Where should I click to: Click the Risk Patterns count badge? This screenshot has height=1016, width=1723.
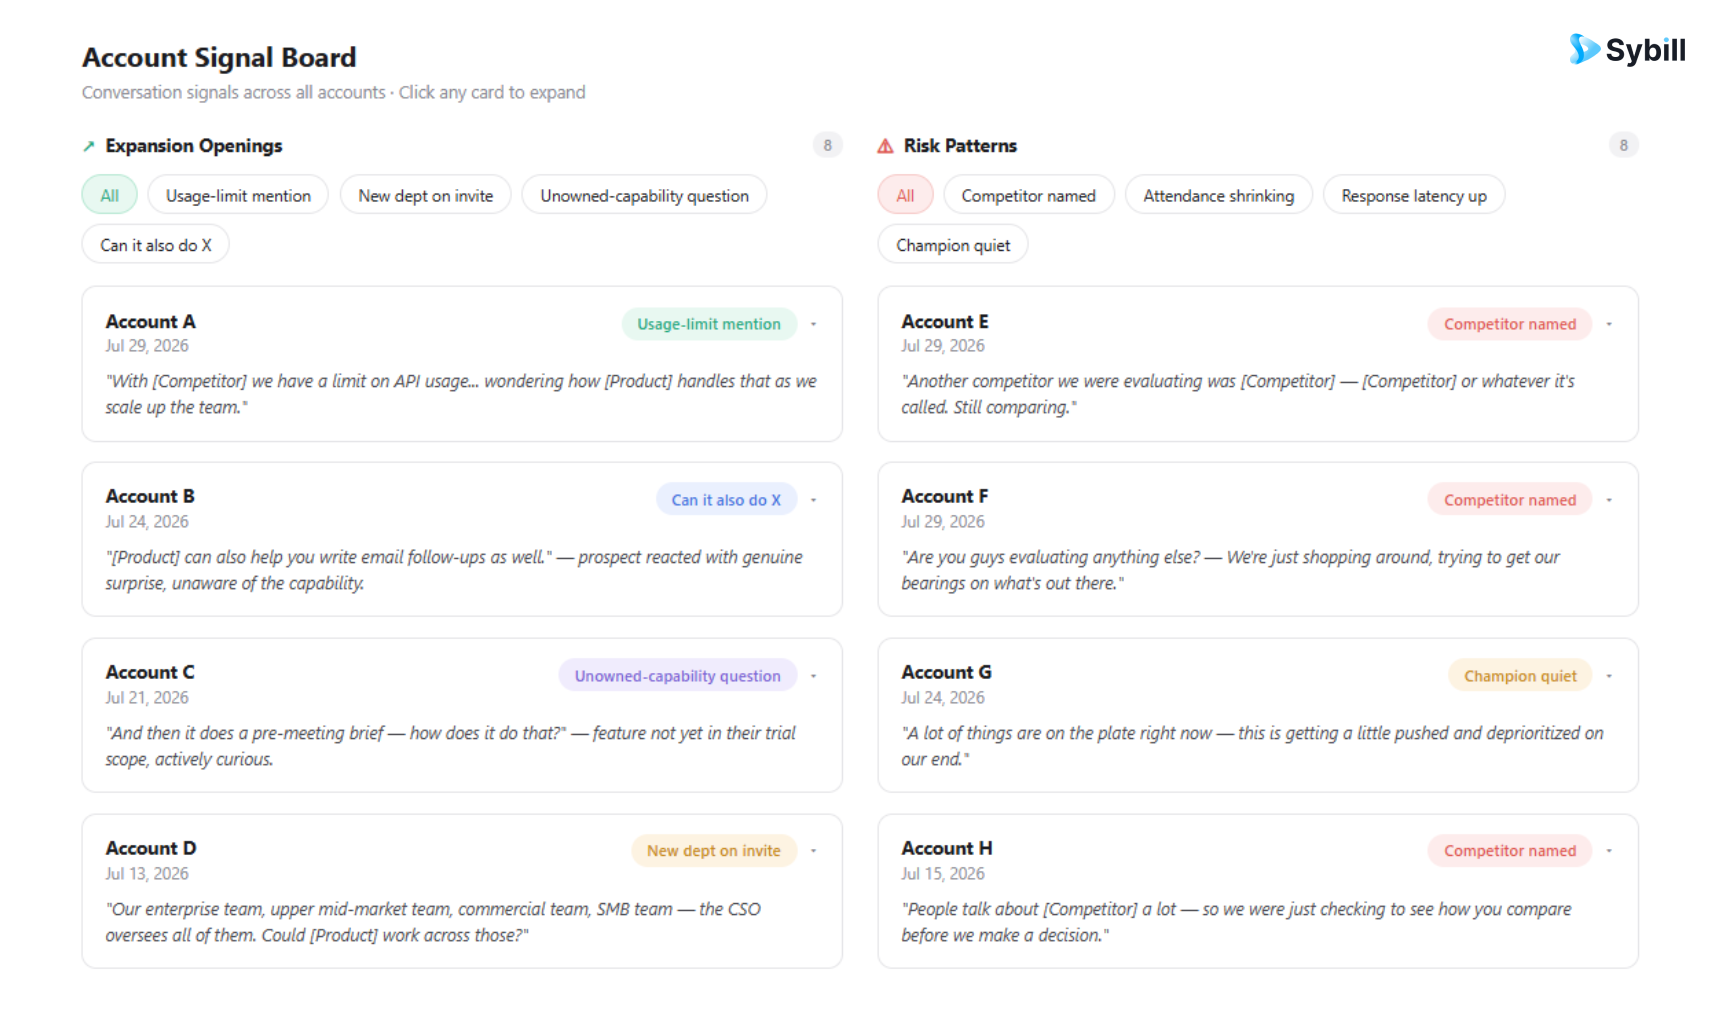click(x=1623, y=145)
